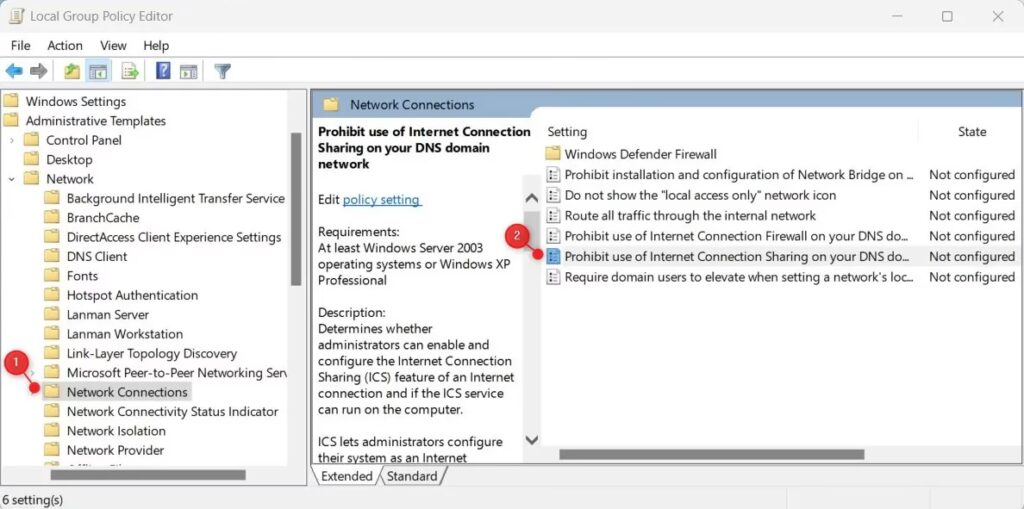
Task: Click the State column header
Action: (971, 131)
